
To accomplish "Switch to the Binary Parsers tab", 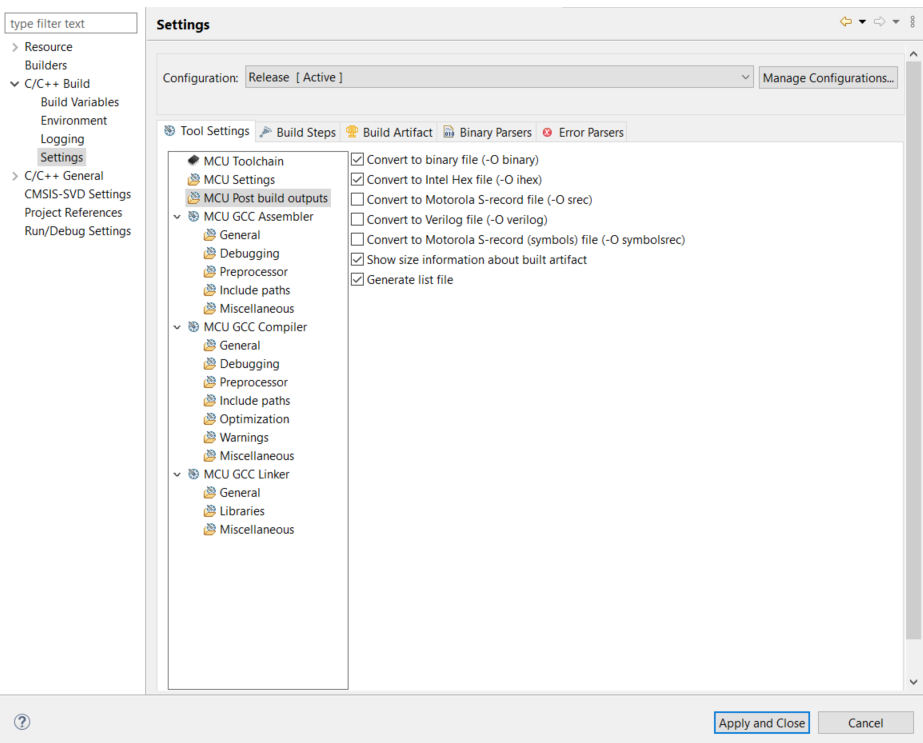I will [x=487, y=132].
